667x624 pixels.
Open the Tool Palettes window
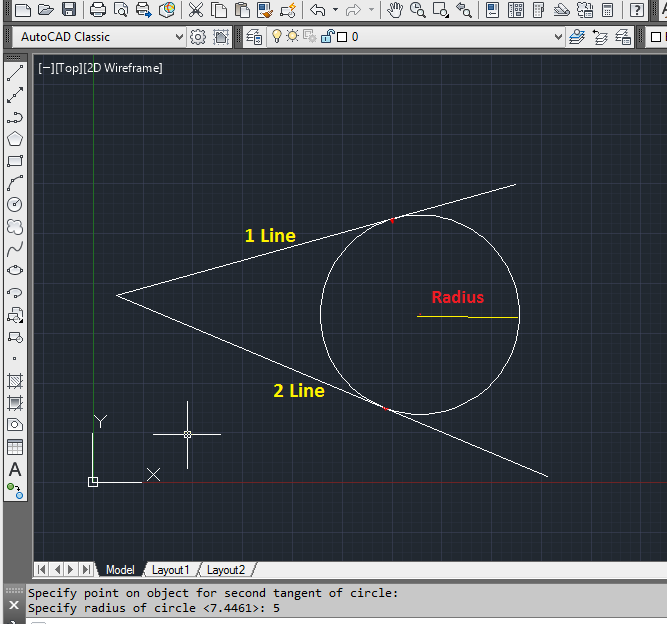point(539,9)
